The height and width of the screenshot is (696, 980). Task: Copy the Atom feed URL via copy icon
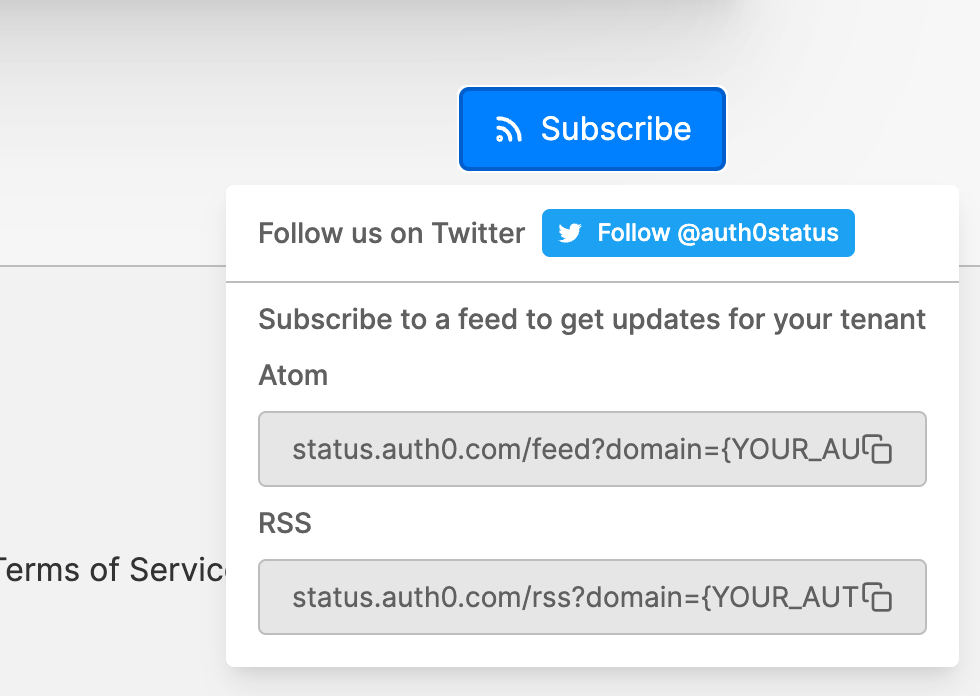878,449
